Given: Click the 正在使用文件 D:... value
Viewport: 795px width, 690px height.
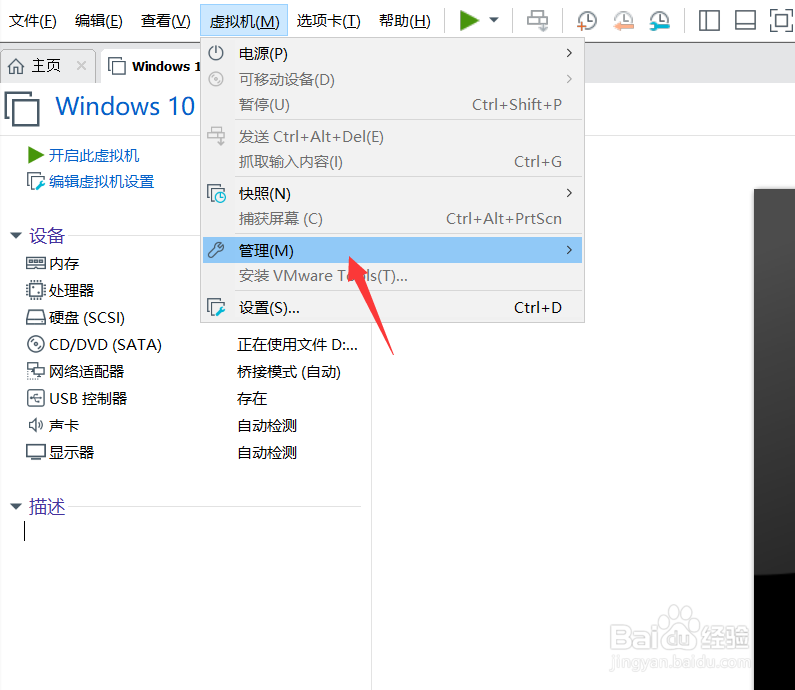Looking at the screenshot, I should (297, 345).
